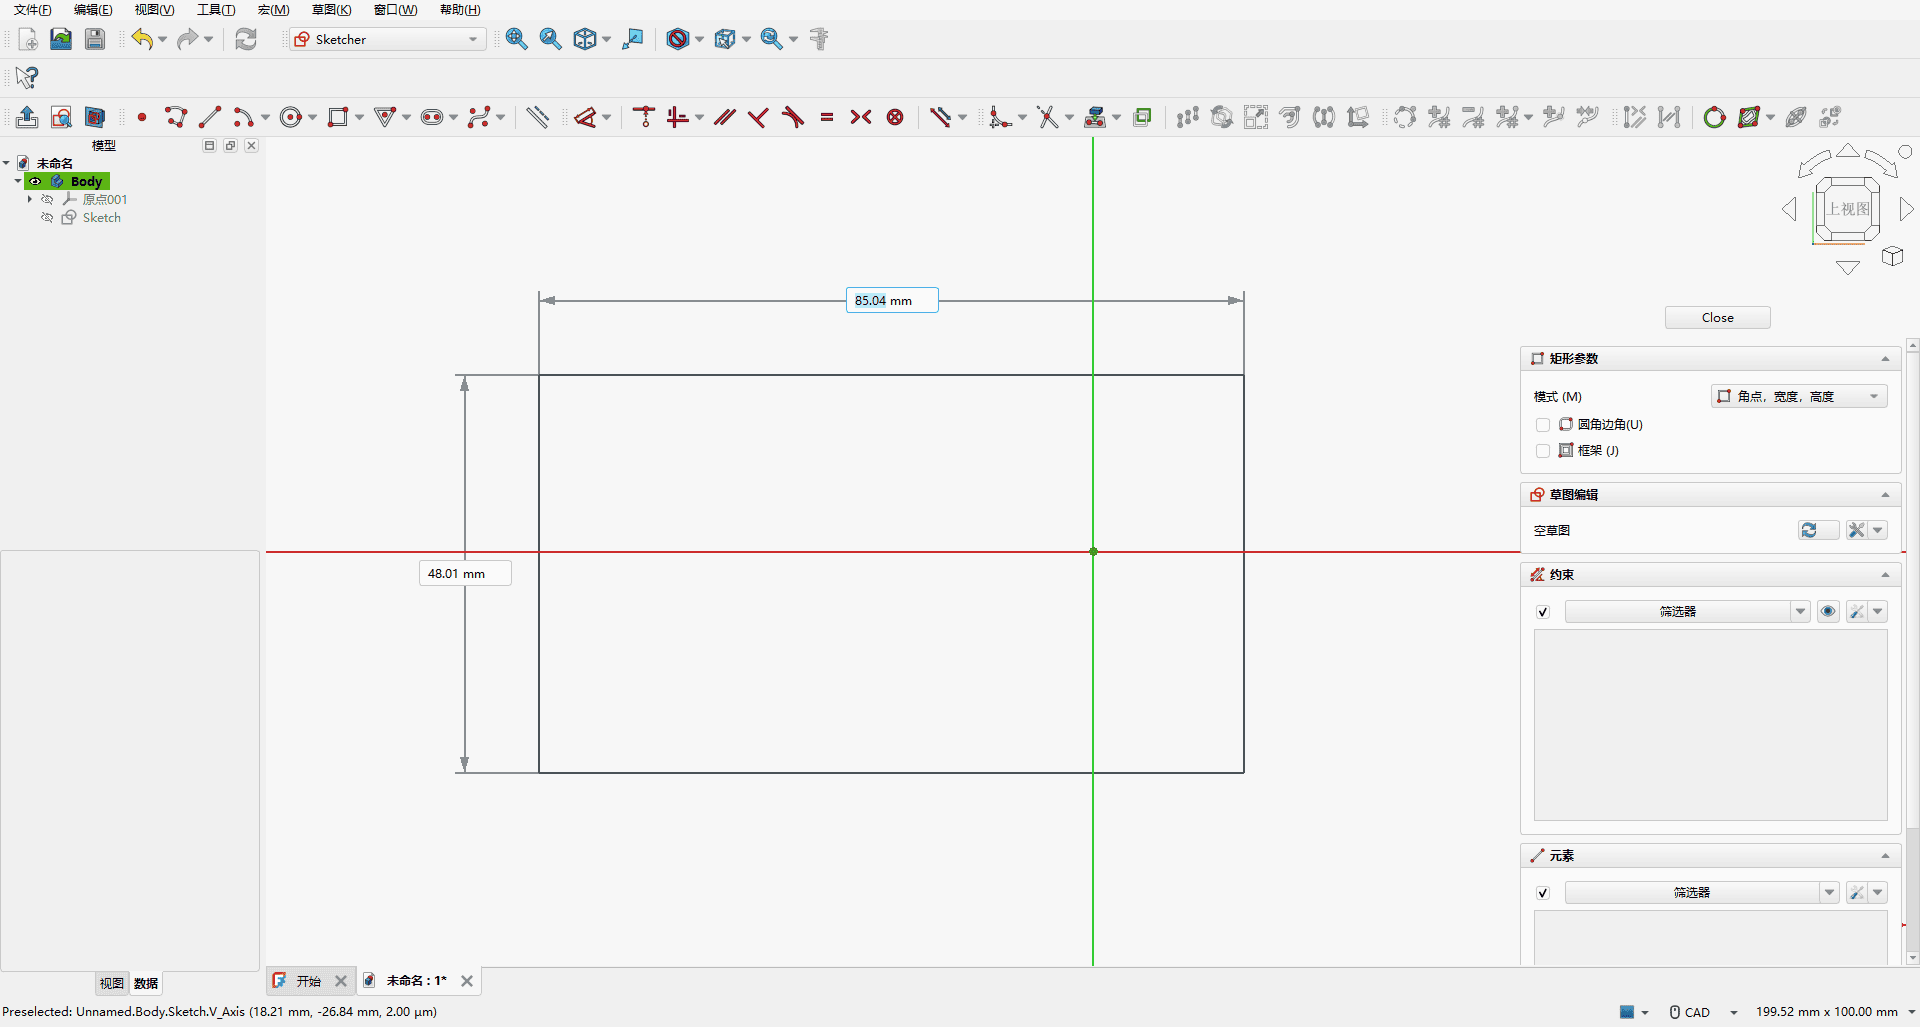Apply equal constraint tool
The image size is (1920, 1027).
pyautogui.click(x=827, y=117)
